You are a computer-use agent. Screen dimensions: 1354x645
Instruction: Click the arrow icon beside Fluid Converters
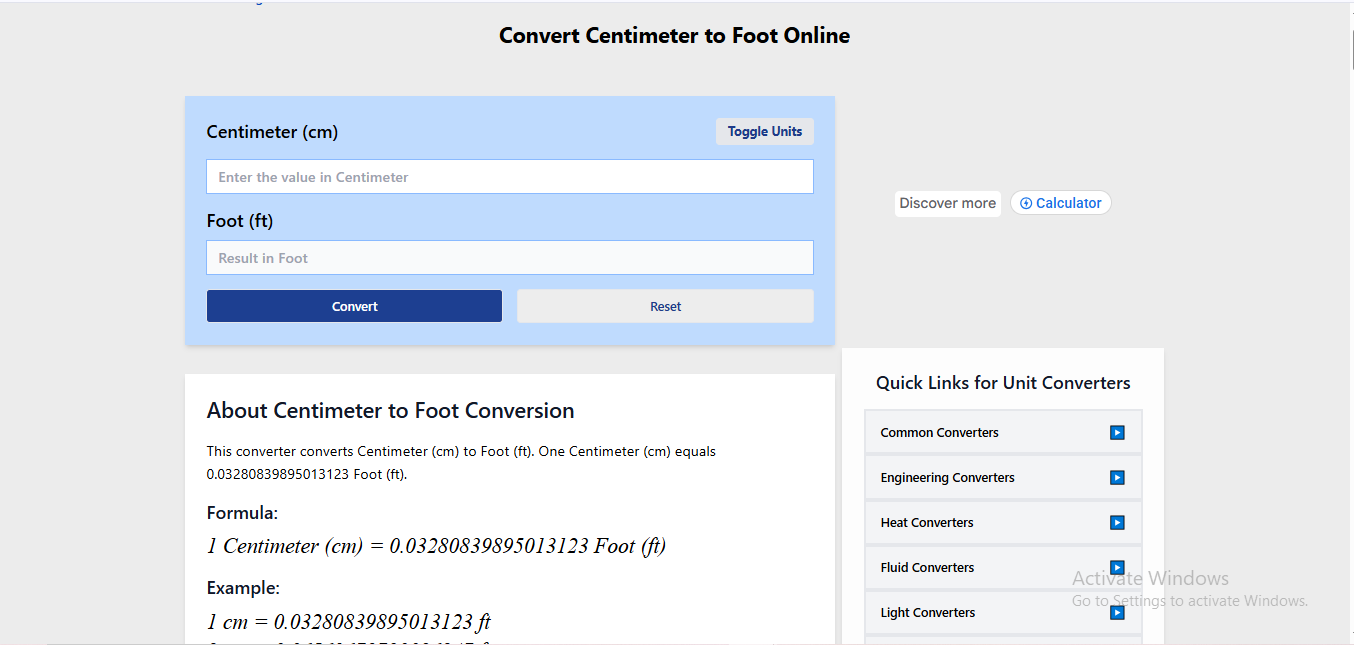(1116, 567)
